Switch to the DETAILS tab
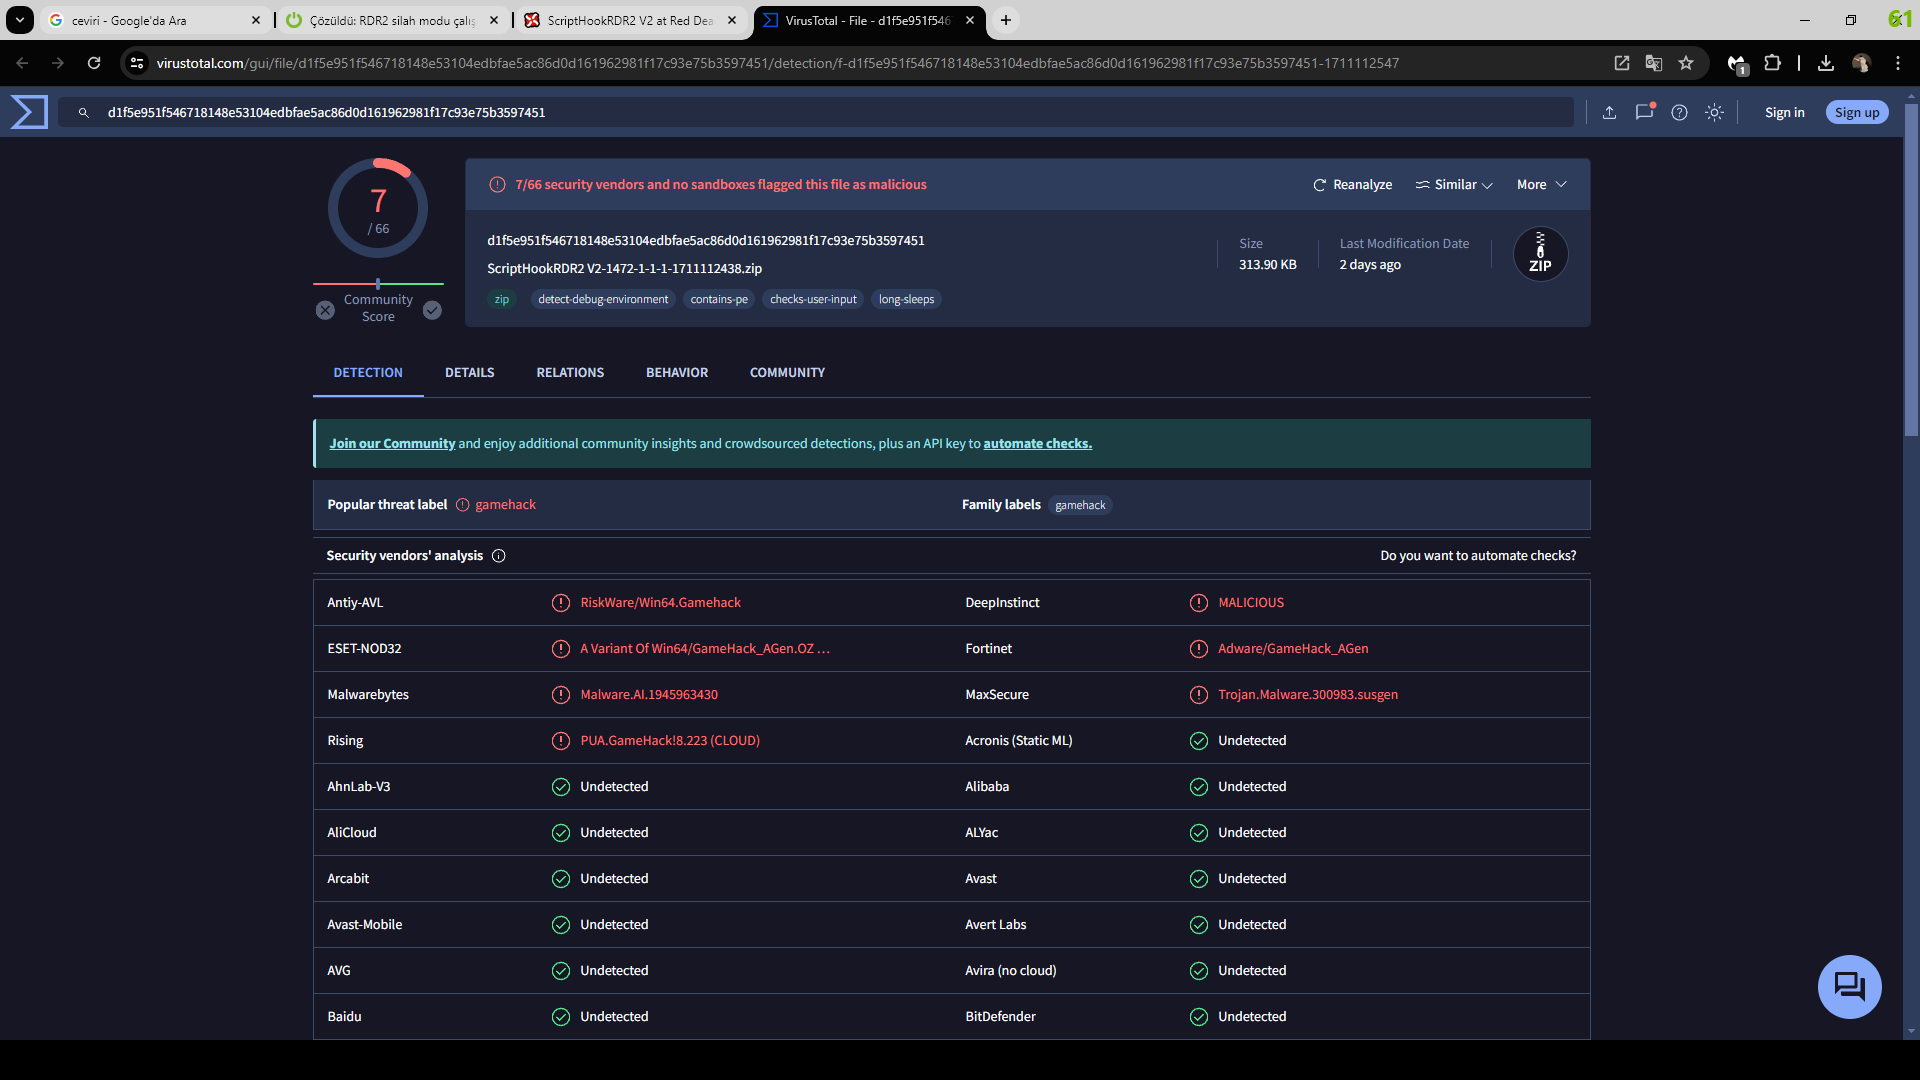 coord(469,373)
